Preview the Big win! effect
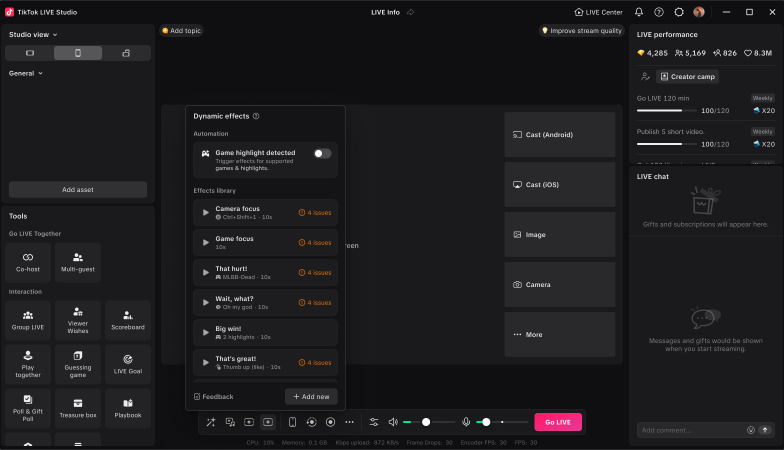784x450 pixels. tap(206, 332)
